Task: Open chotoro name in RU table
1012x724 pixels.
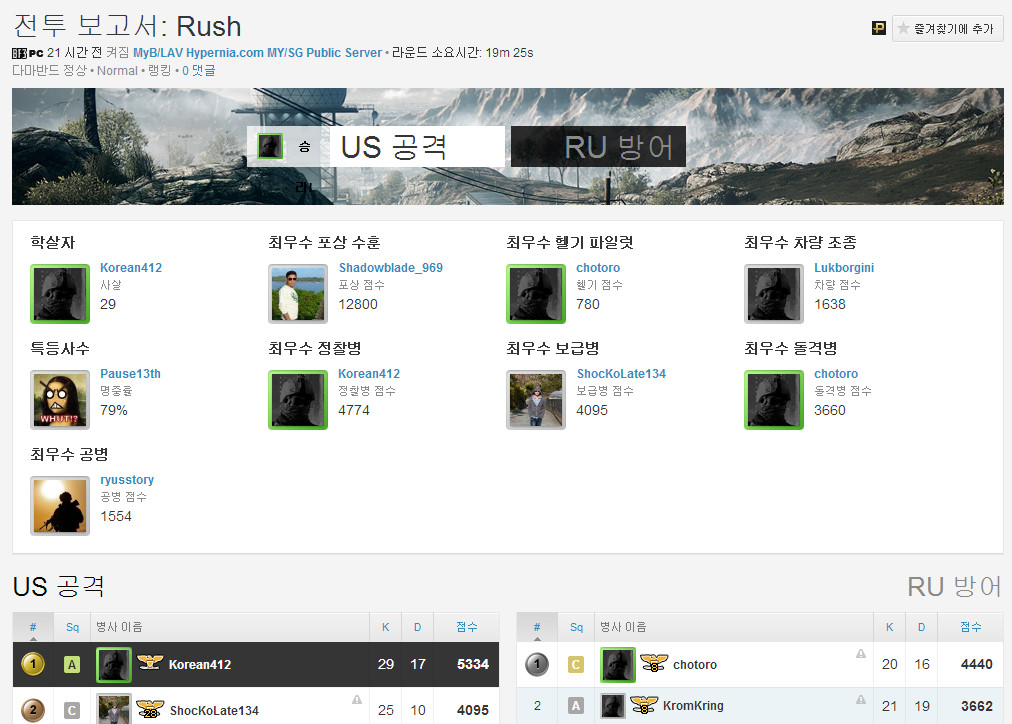Action: pyautogui.click(x=694, y=665)
